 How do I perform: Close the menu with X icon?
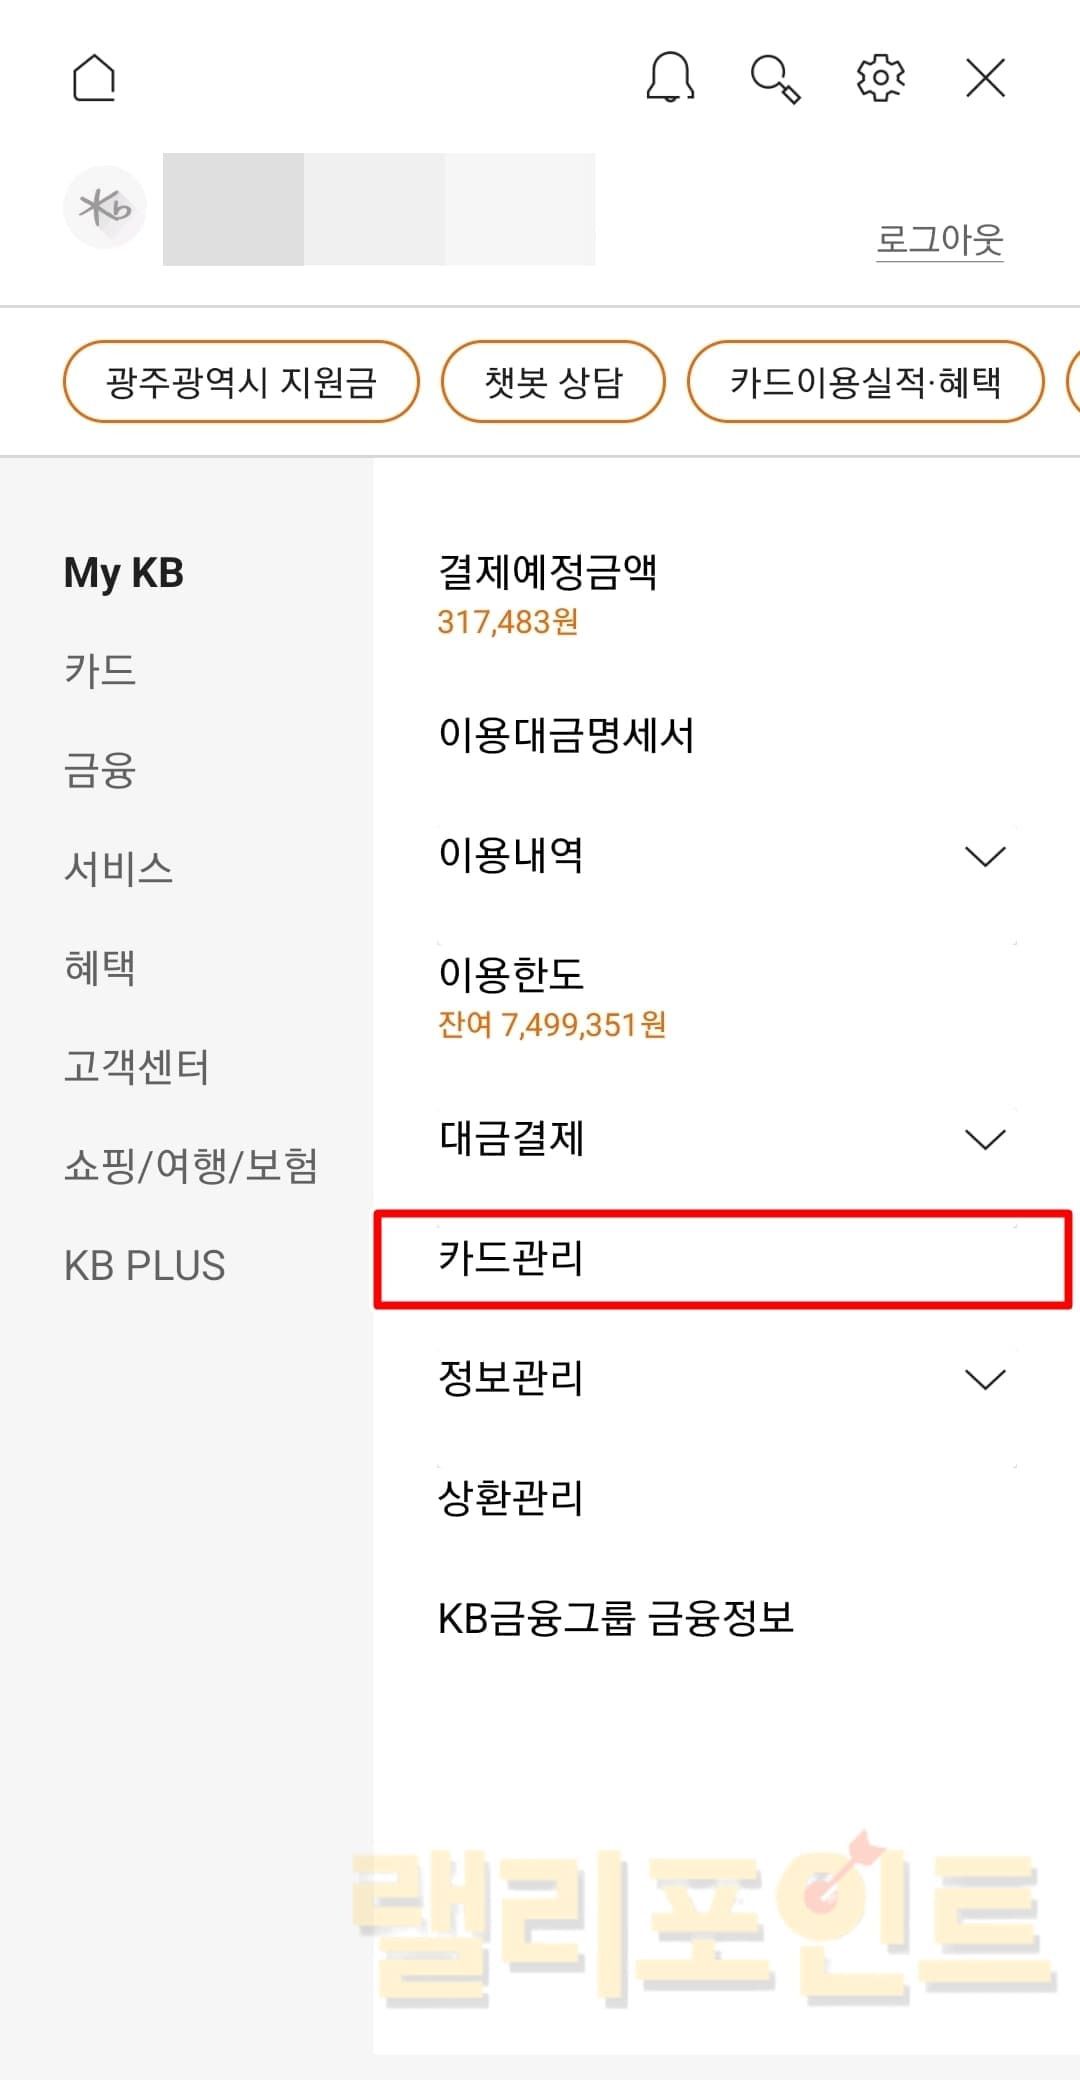[985, 78]
